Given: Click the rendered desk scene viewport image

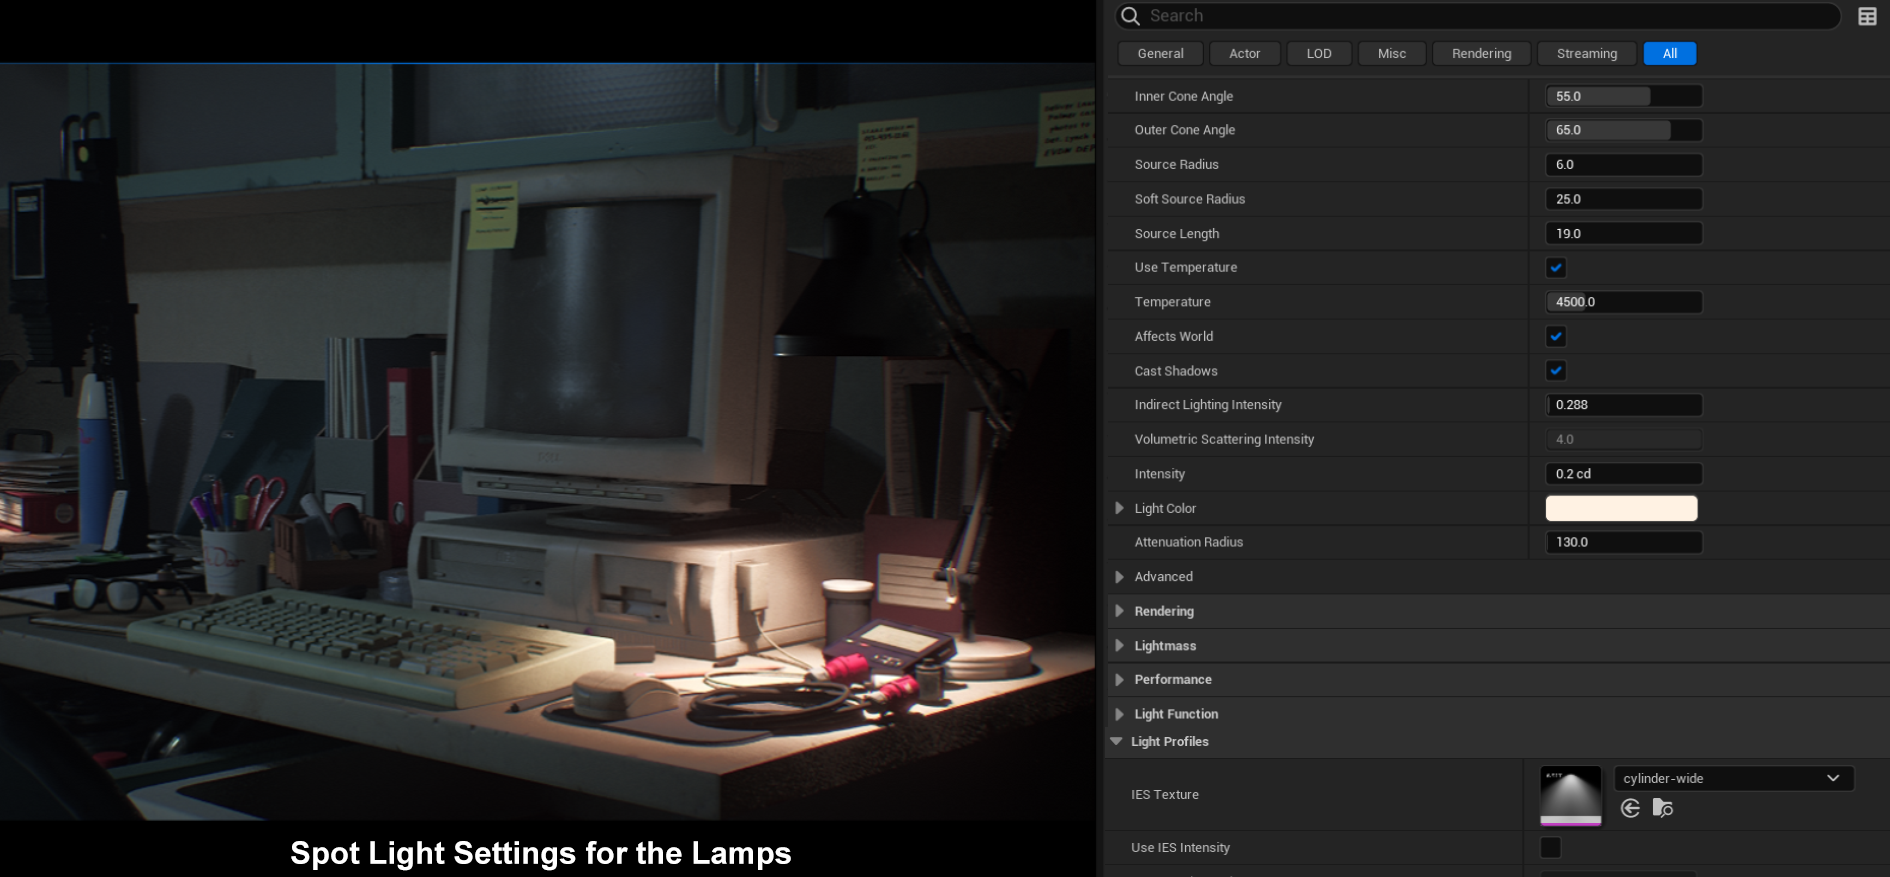Looking at the screenshot, I should 547,441.
